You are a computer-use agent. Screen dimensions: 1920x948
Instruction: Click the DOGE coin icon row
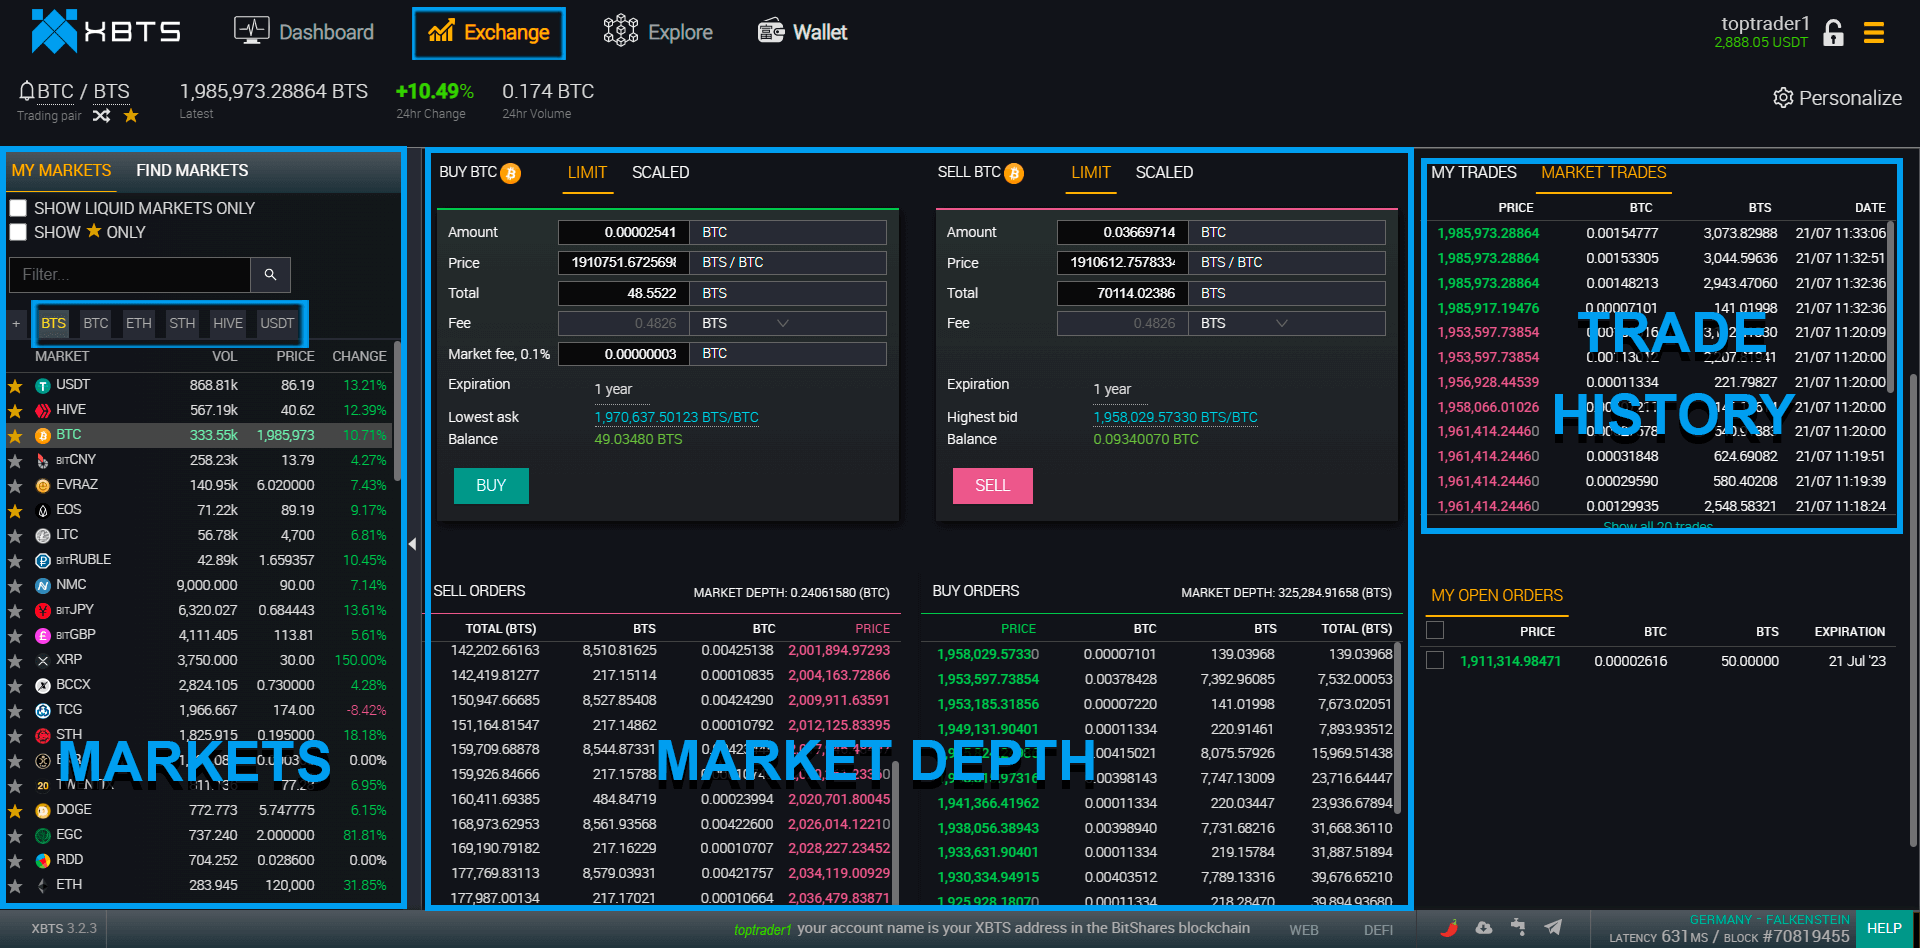click(43, 810)
